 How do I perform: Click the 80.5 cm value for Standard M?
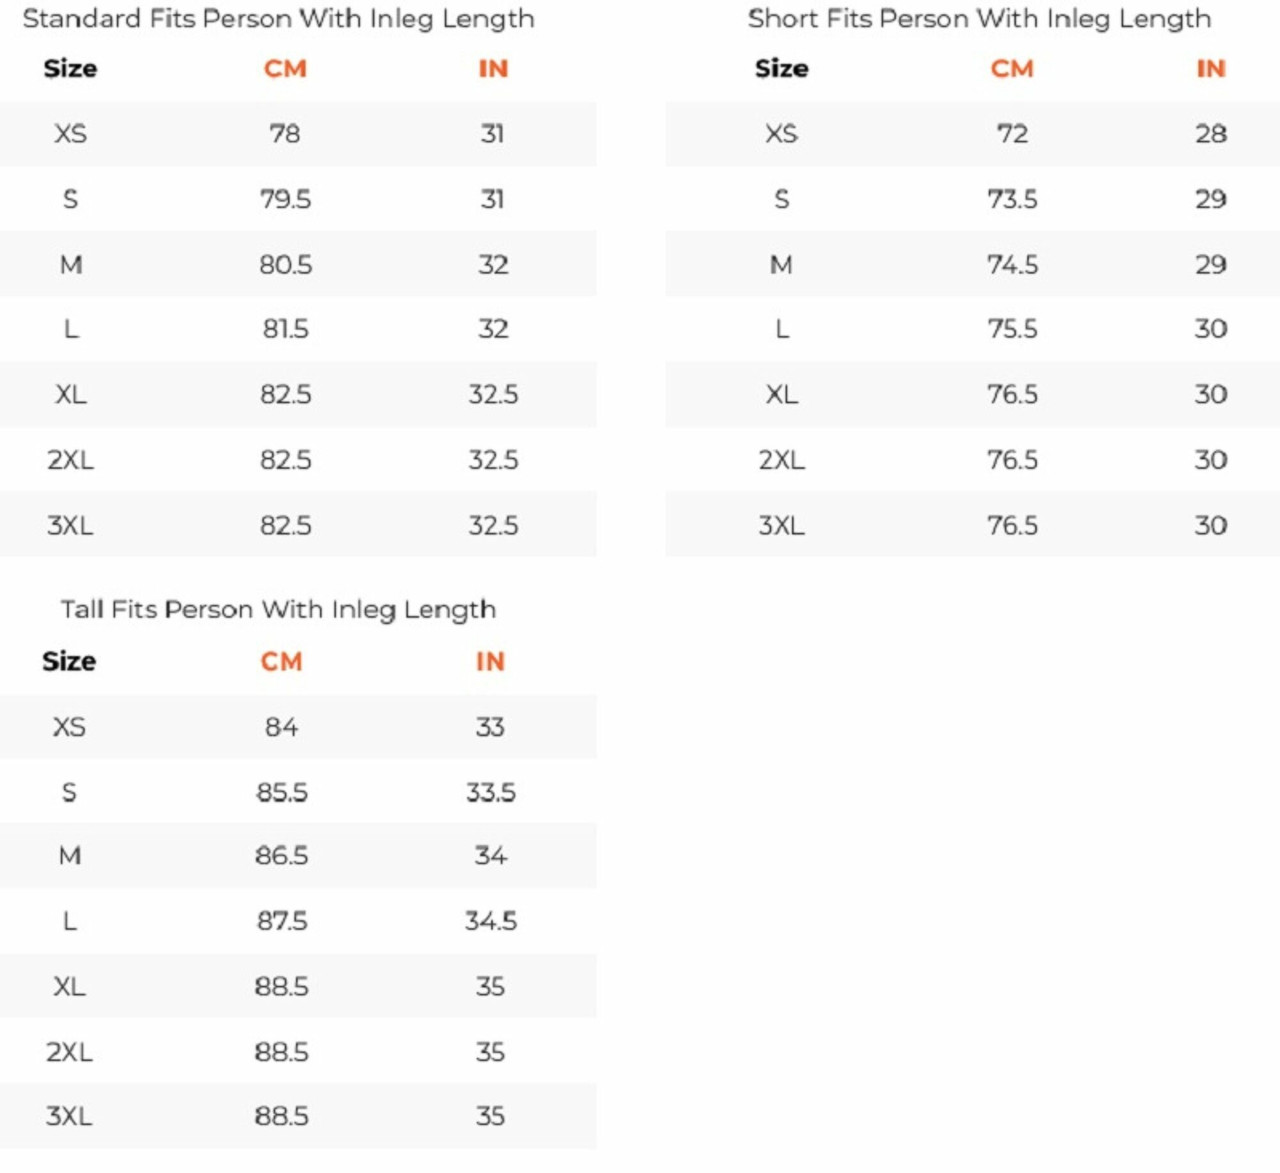(285, 265)
